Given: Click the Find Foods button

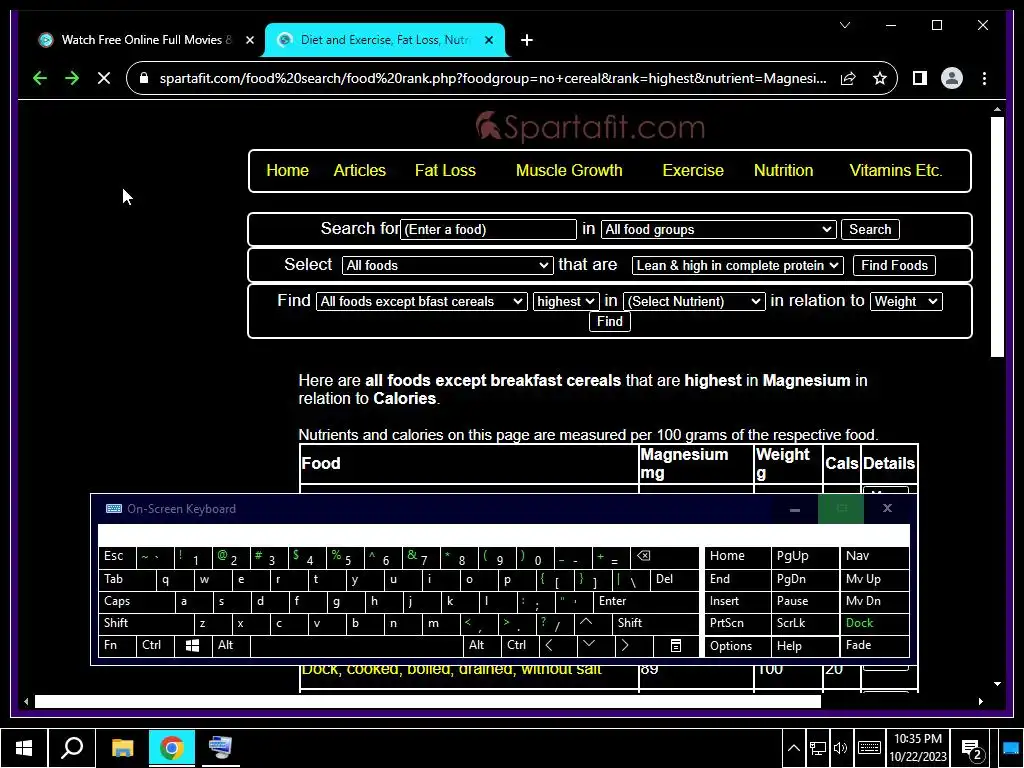Looking at the screenshot, I should (894, 265).
